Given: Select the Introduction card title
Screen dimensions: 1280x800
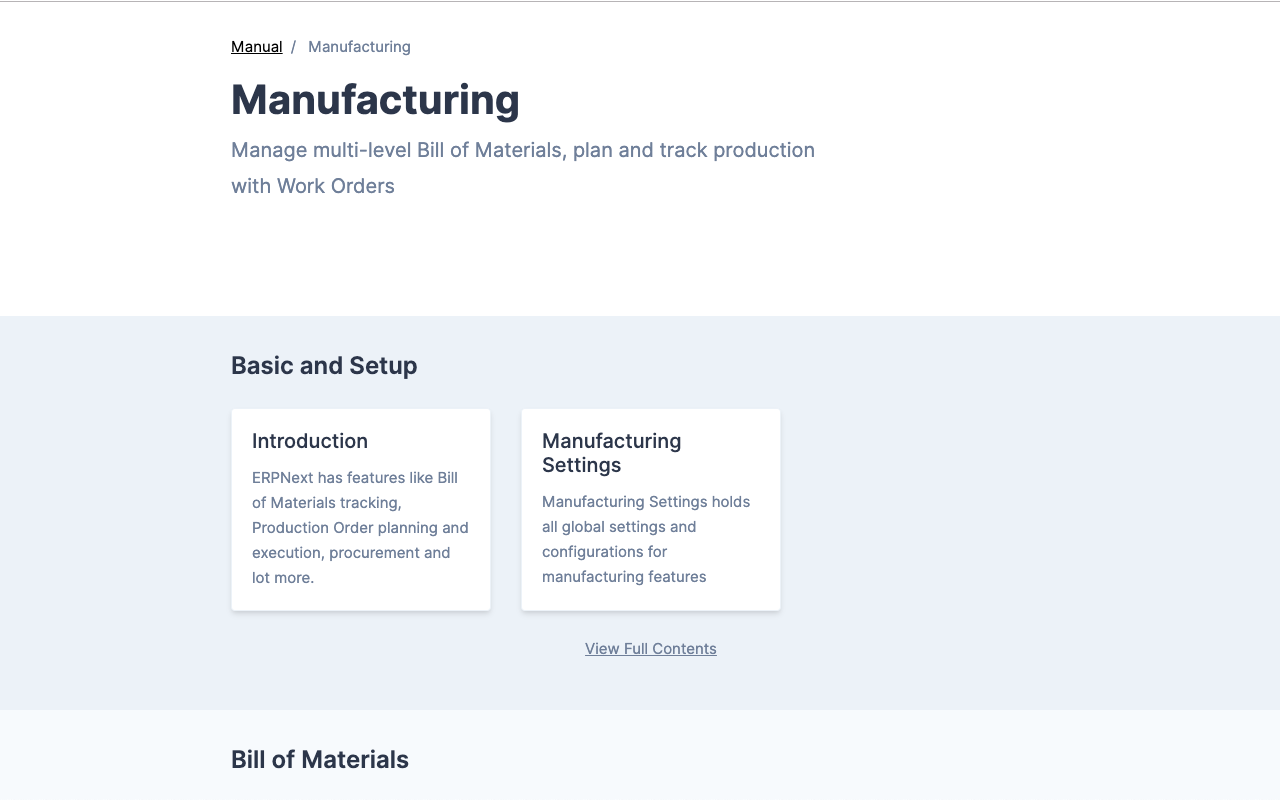Looking at the screenshot, I should pos(309,441).
